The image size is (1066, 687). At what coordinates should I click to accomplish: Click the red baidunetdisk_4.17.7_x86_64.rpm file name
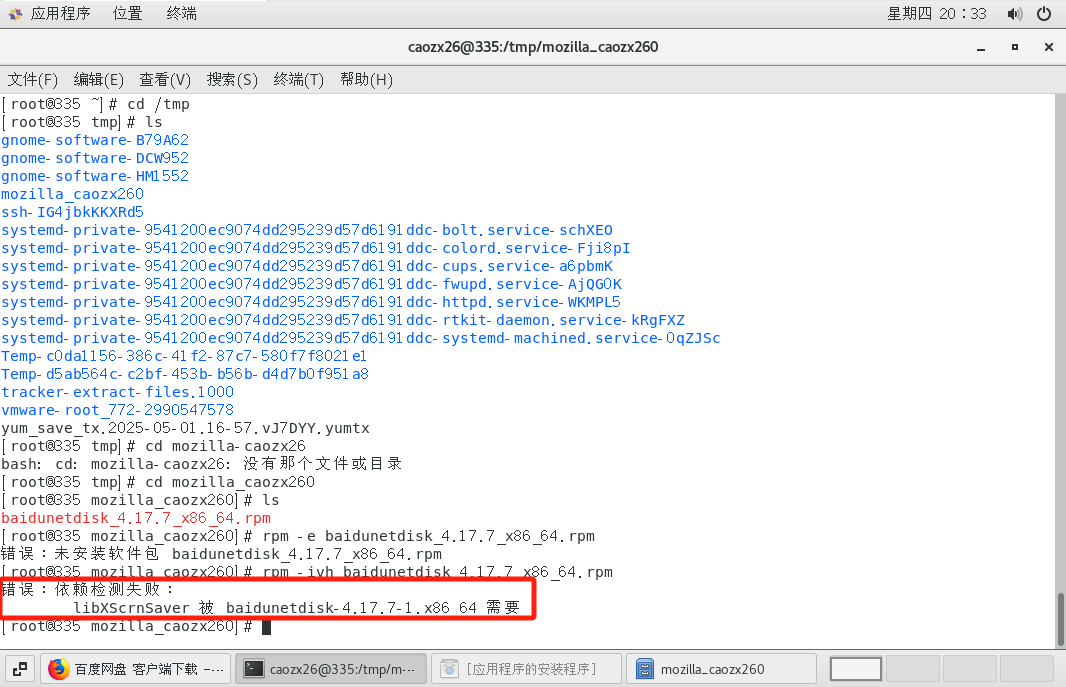click(x=136, y=518)
